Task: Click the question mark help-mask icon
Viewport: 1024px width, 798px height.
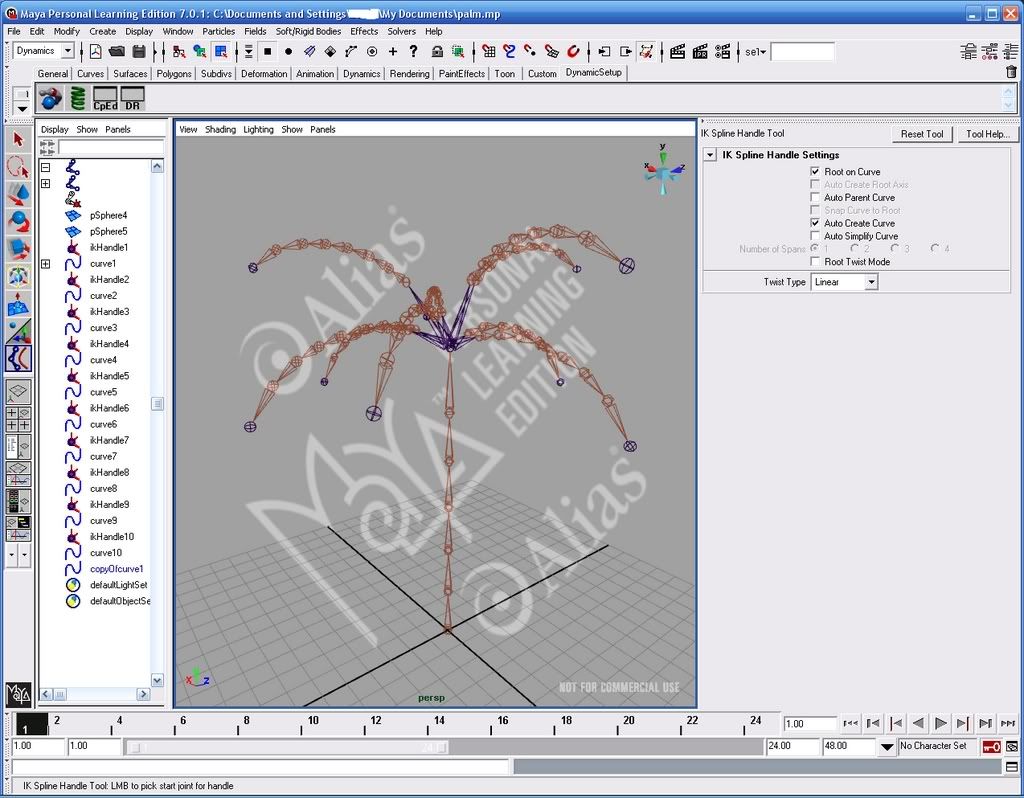Action: pos(413,52)
